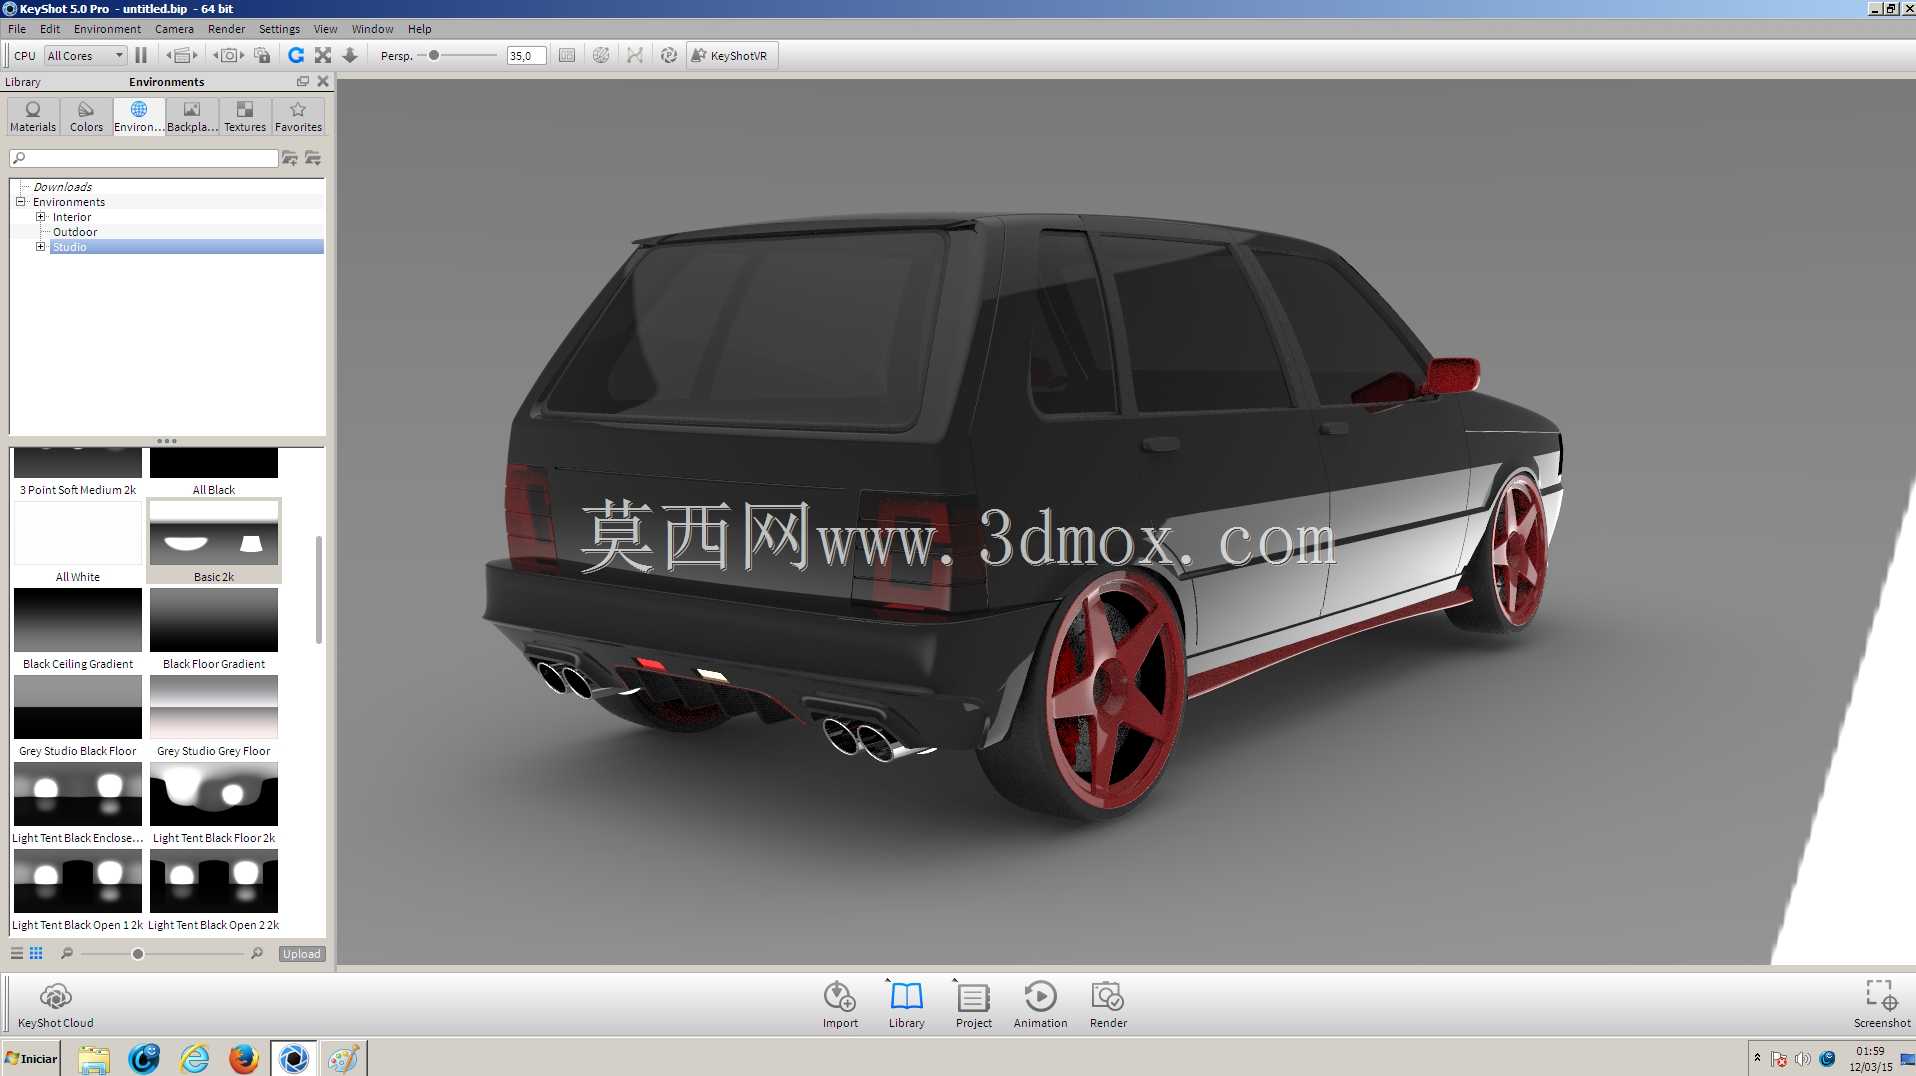Screen dimensions: 1916x1076
Task: Click the striped globe icon in top toolbar
Action: click(x=601, y=56)
